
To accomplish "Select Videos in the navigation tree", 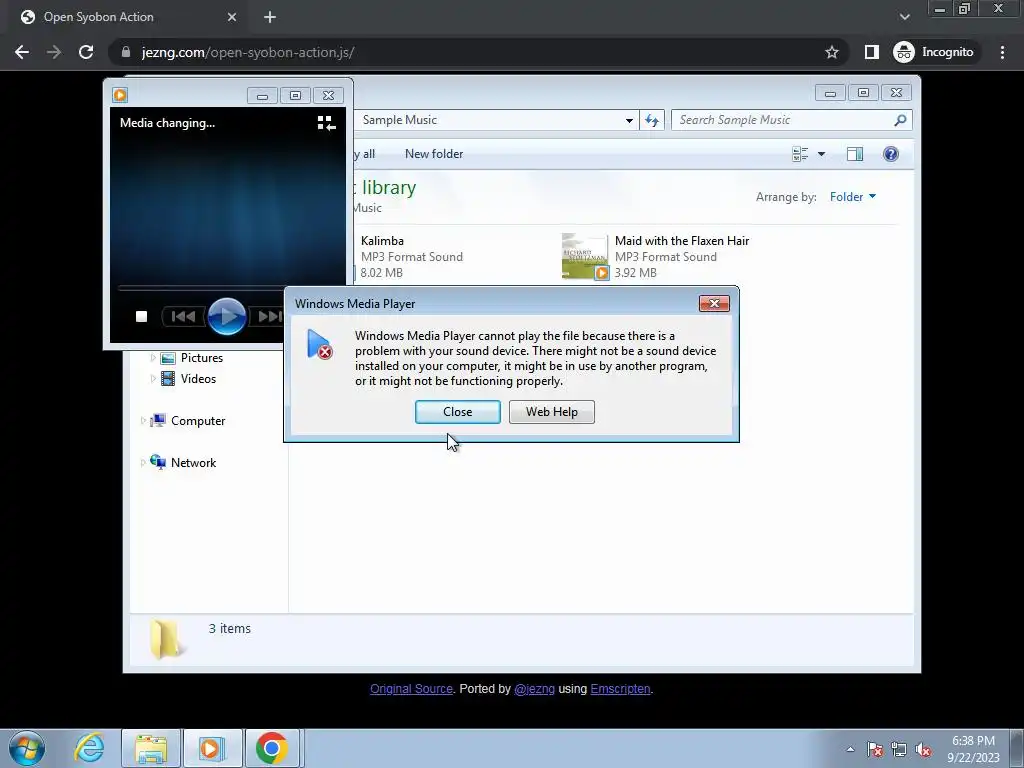I will click(x=198, y=379).
